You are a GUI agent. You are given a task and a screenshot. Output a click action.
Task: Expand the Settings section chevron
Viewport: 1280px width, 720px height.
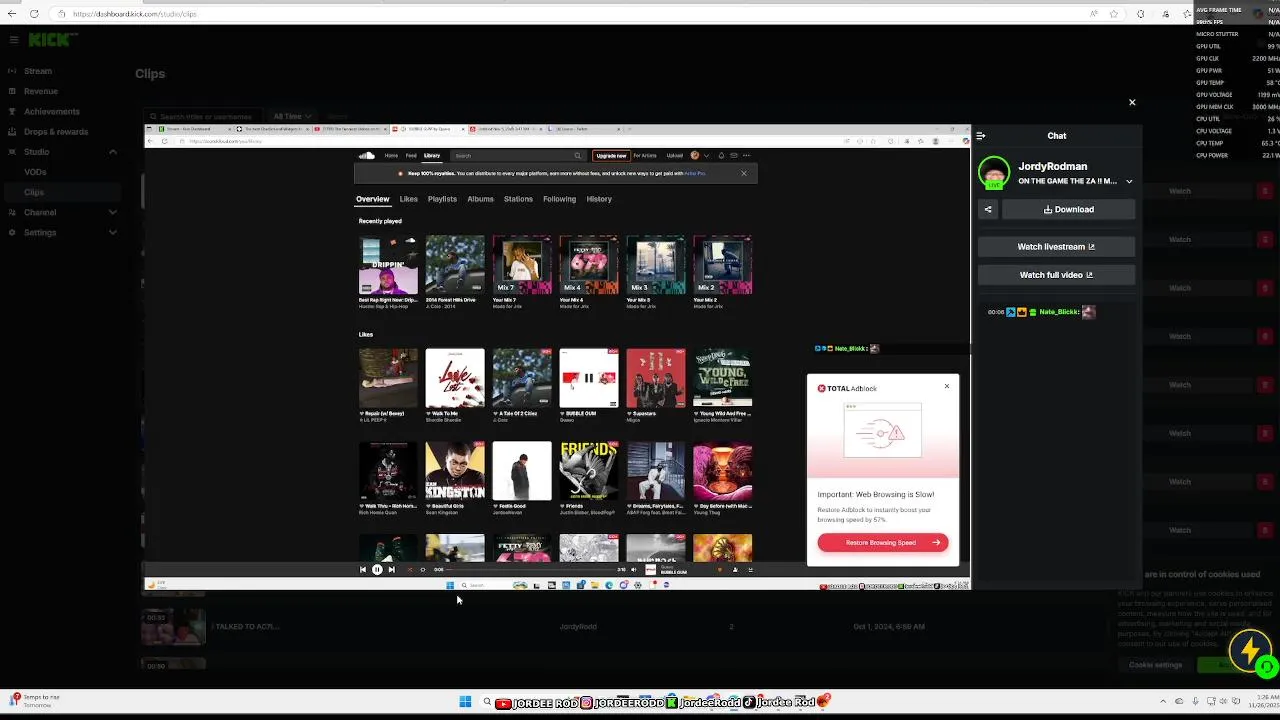(112, 232)
